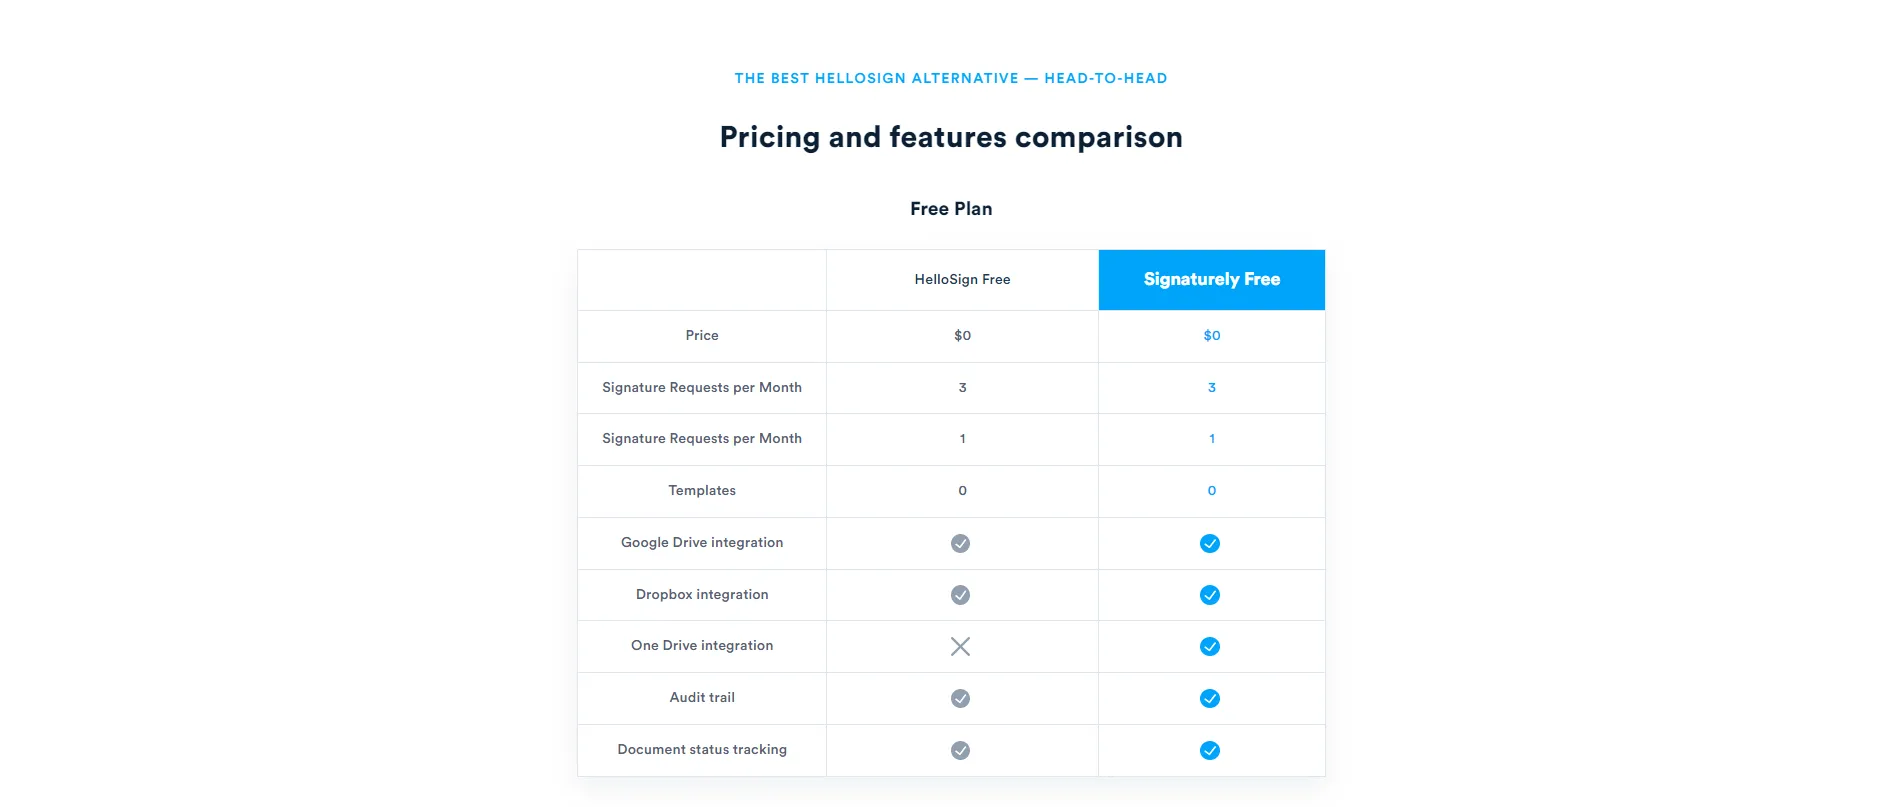1899x807 pixels.
Task: Click Signaturely's blue $0 price value
Action: [x=1211, y=336]
